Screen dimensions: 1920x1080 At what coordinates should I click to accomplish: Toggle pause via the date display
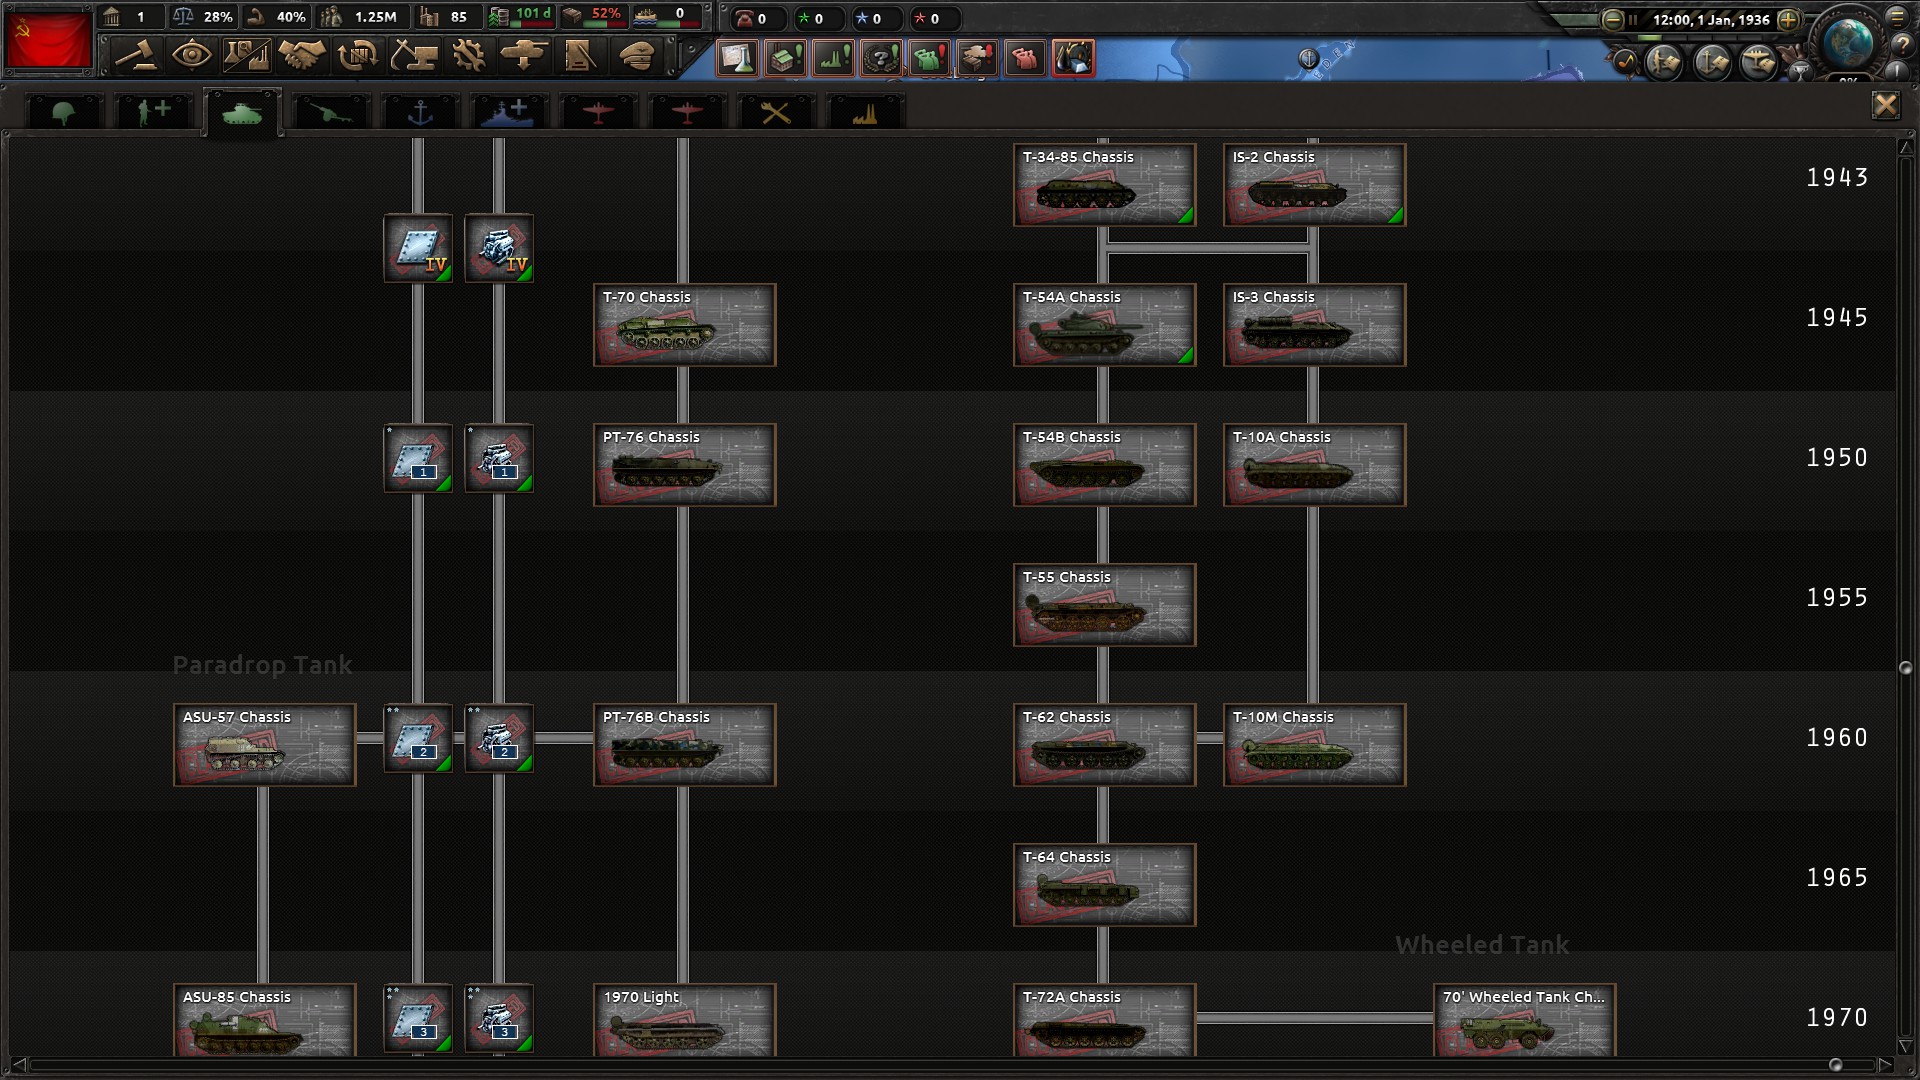pos(1710,19)
